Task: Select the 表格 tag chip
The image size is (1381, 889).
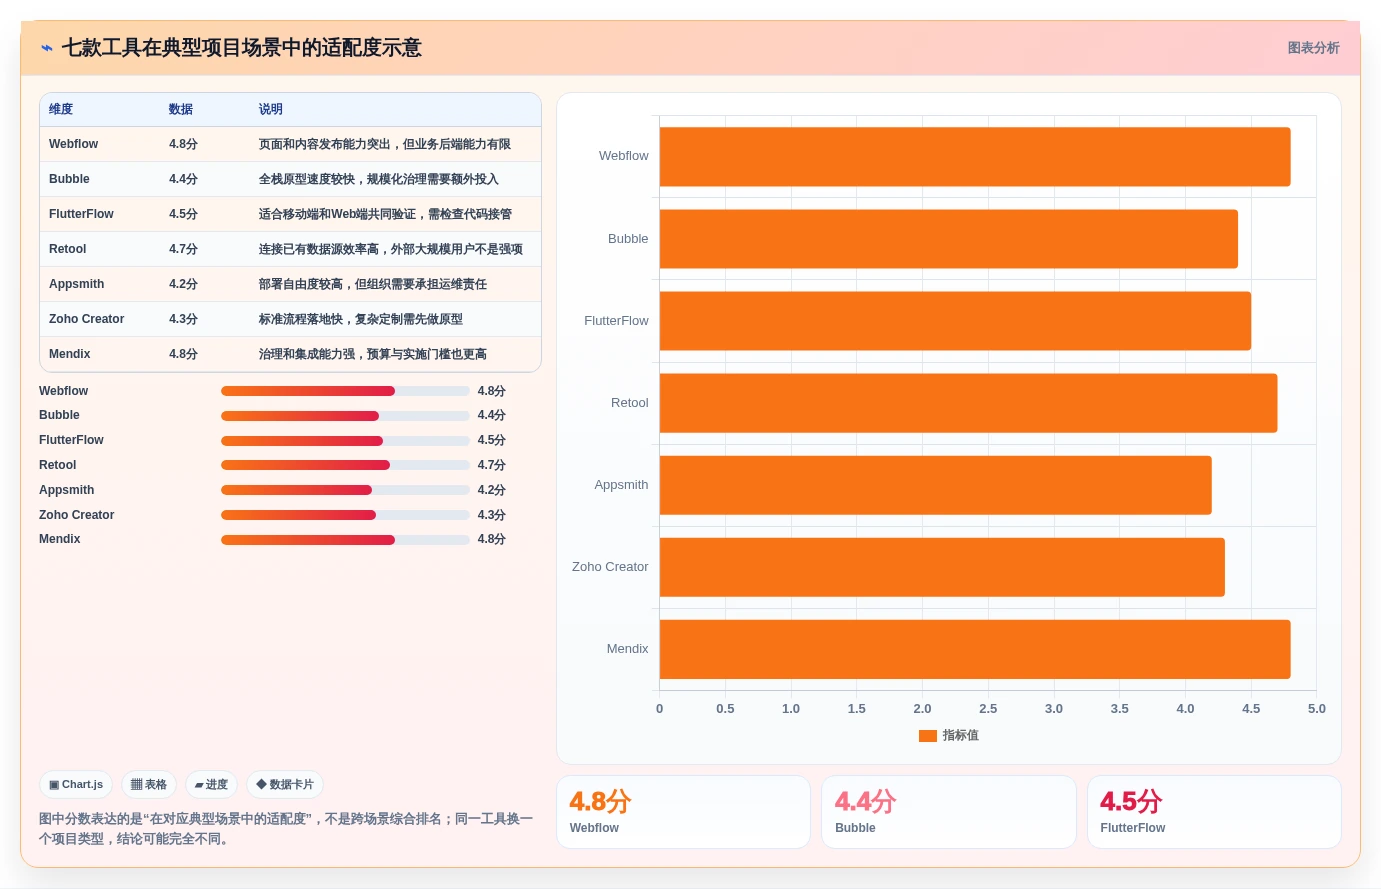Action: pyautogui.click(x=149, y=785)
